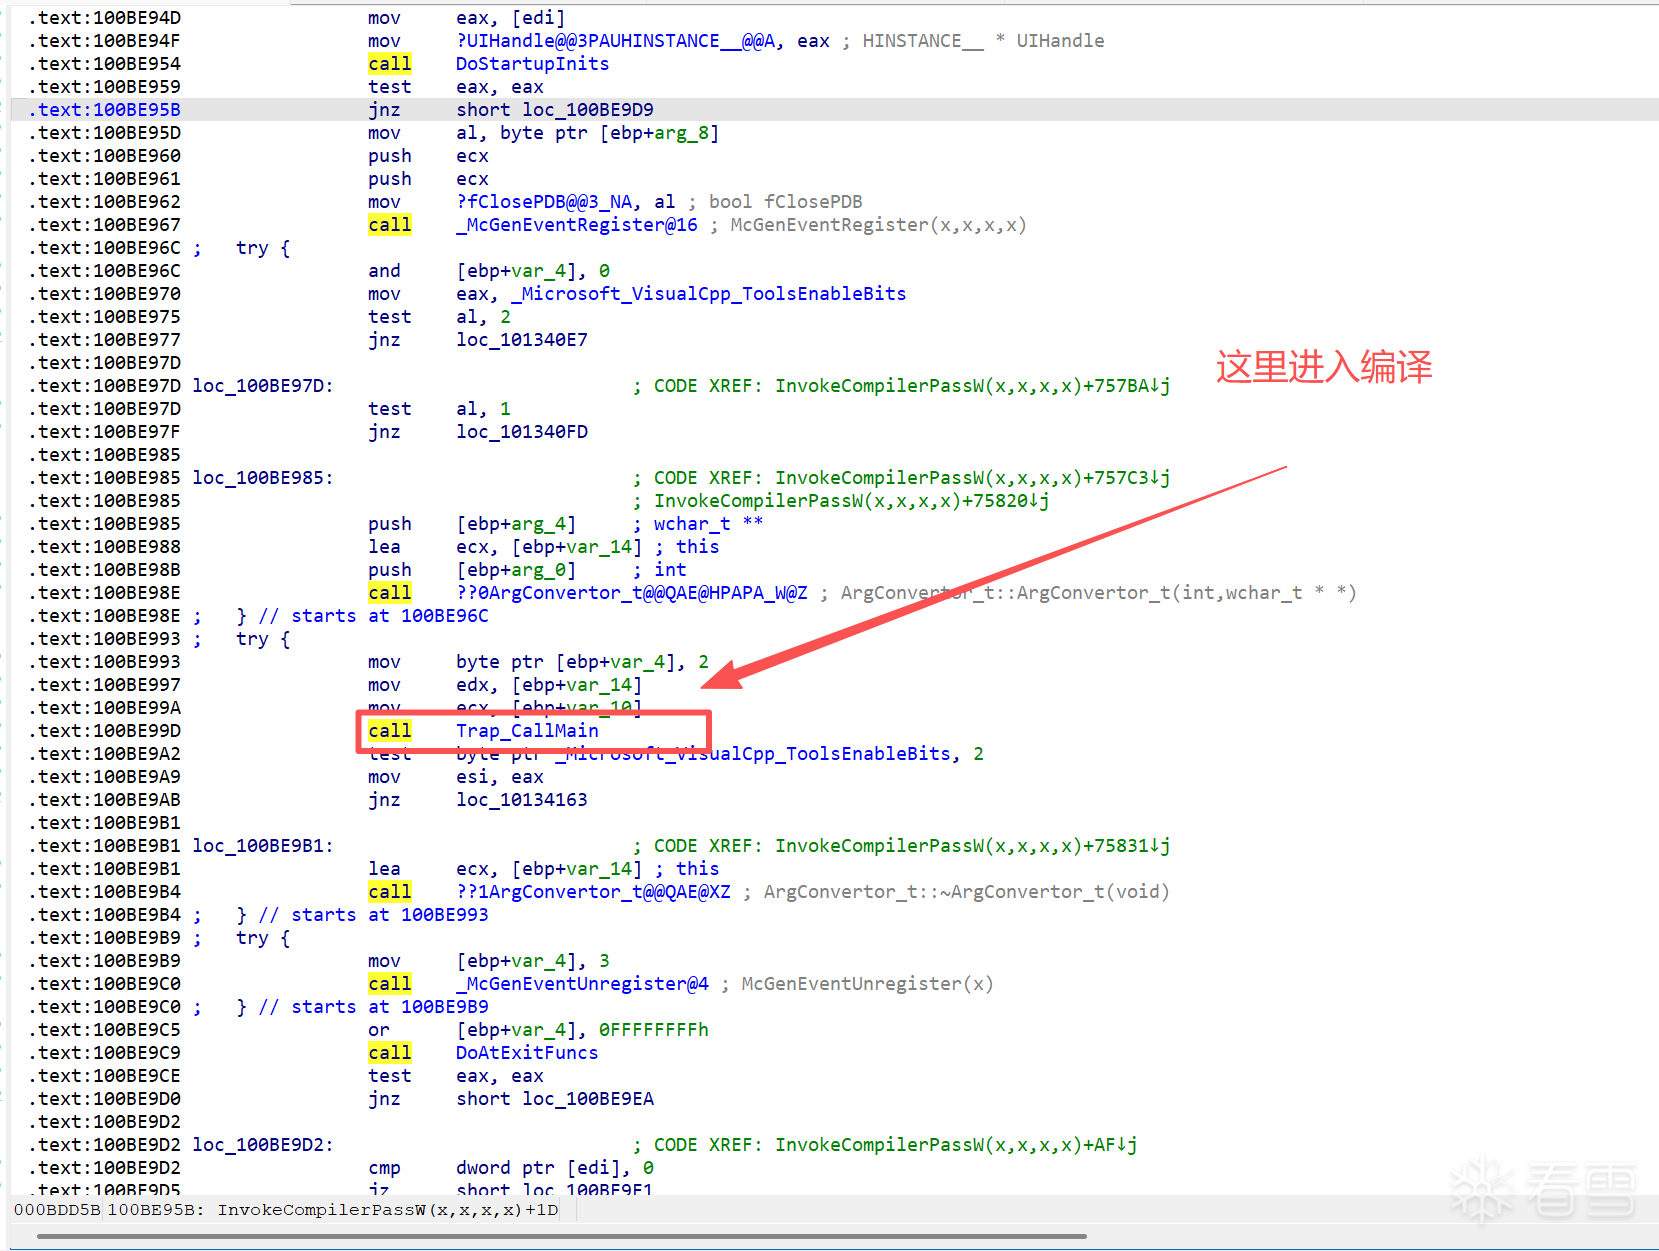Click the 'McGenEventRegister(x,x,x,x)' comment

coord(878,225)
